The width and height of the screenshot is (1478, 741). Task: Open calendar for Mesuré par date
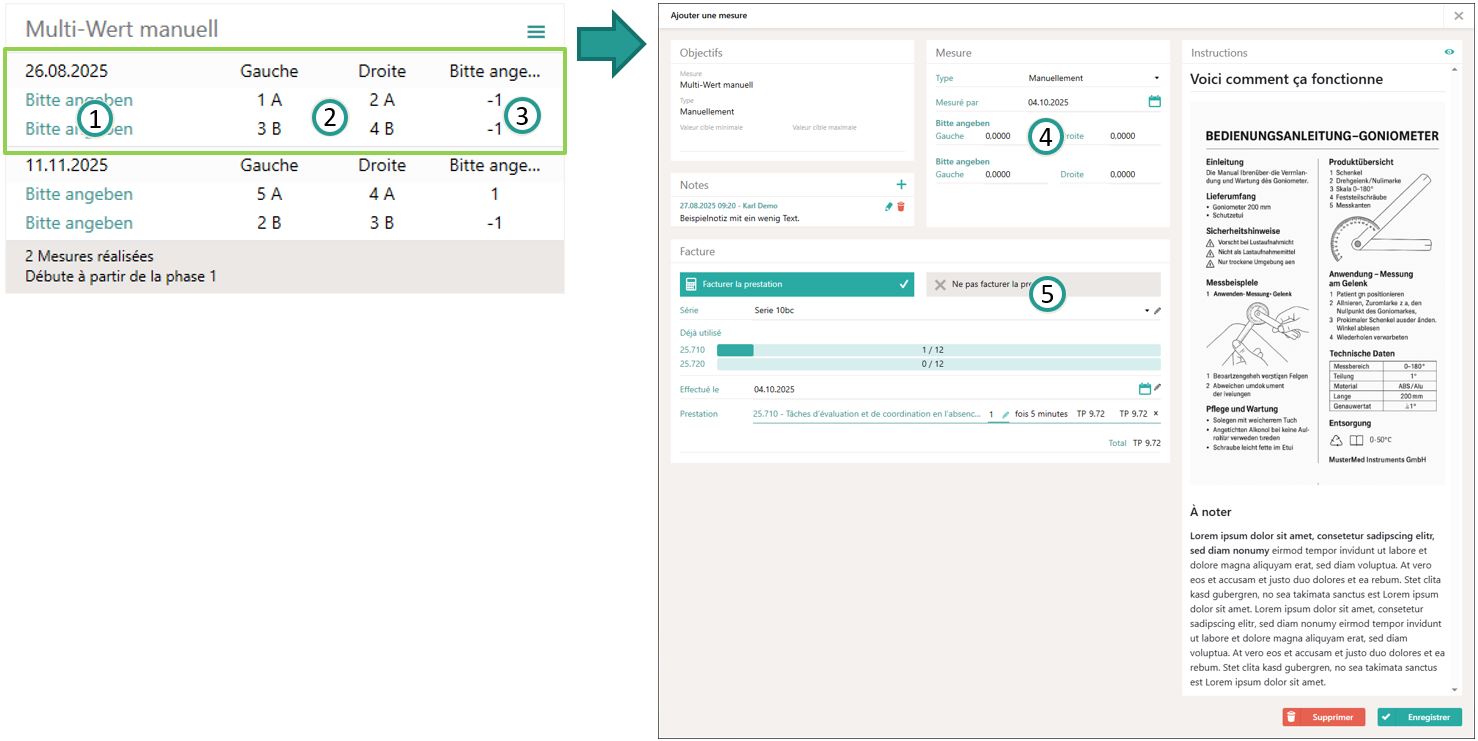[x=1154, y=102]
